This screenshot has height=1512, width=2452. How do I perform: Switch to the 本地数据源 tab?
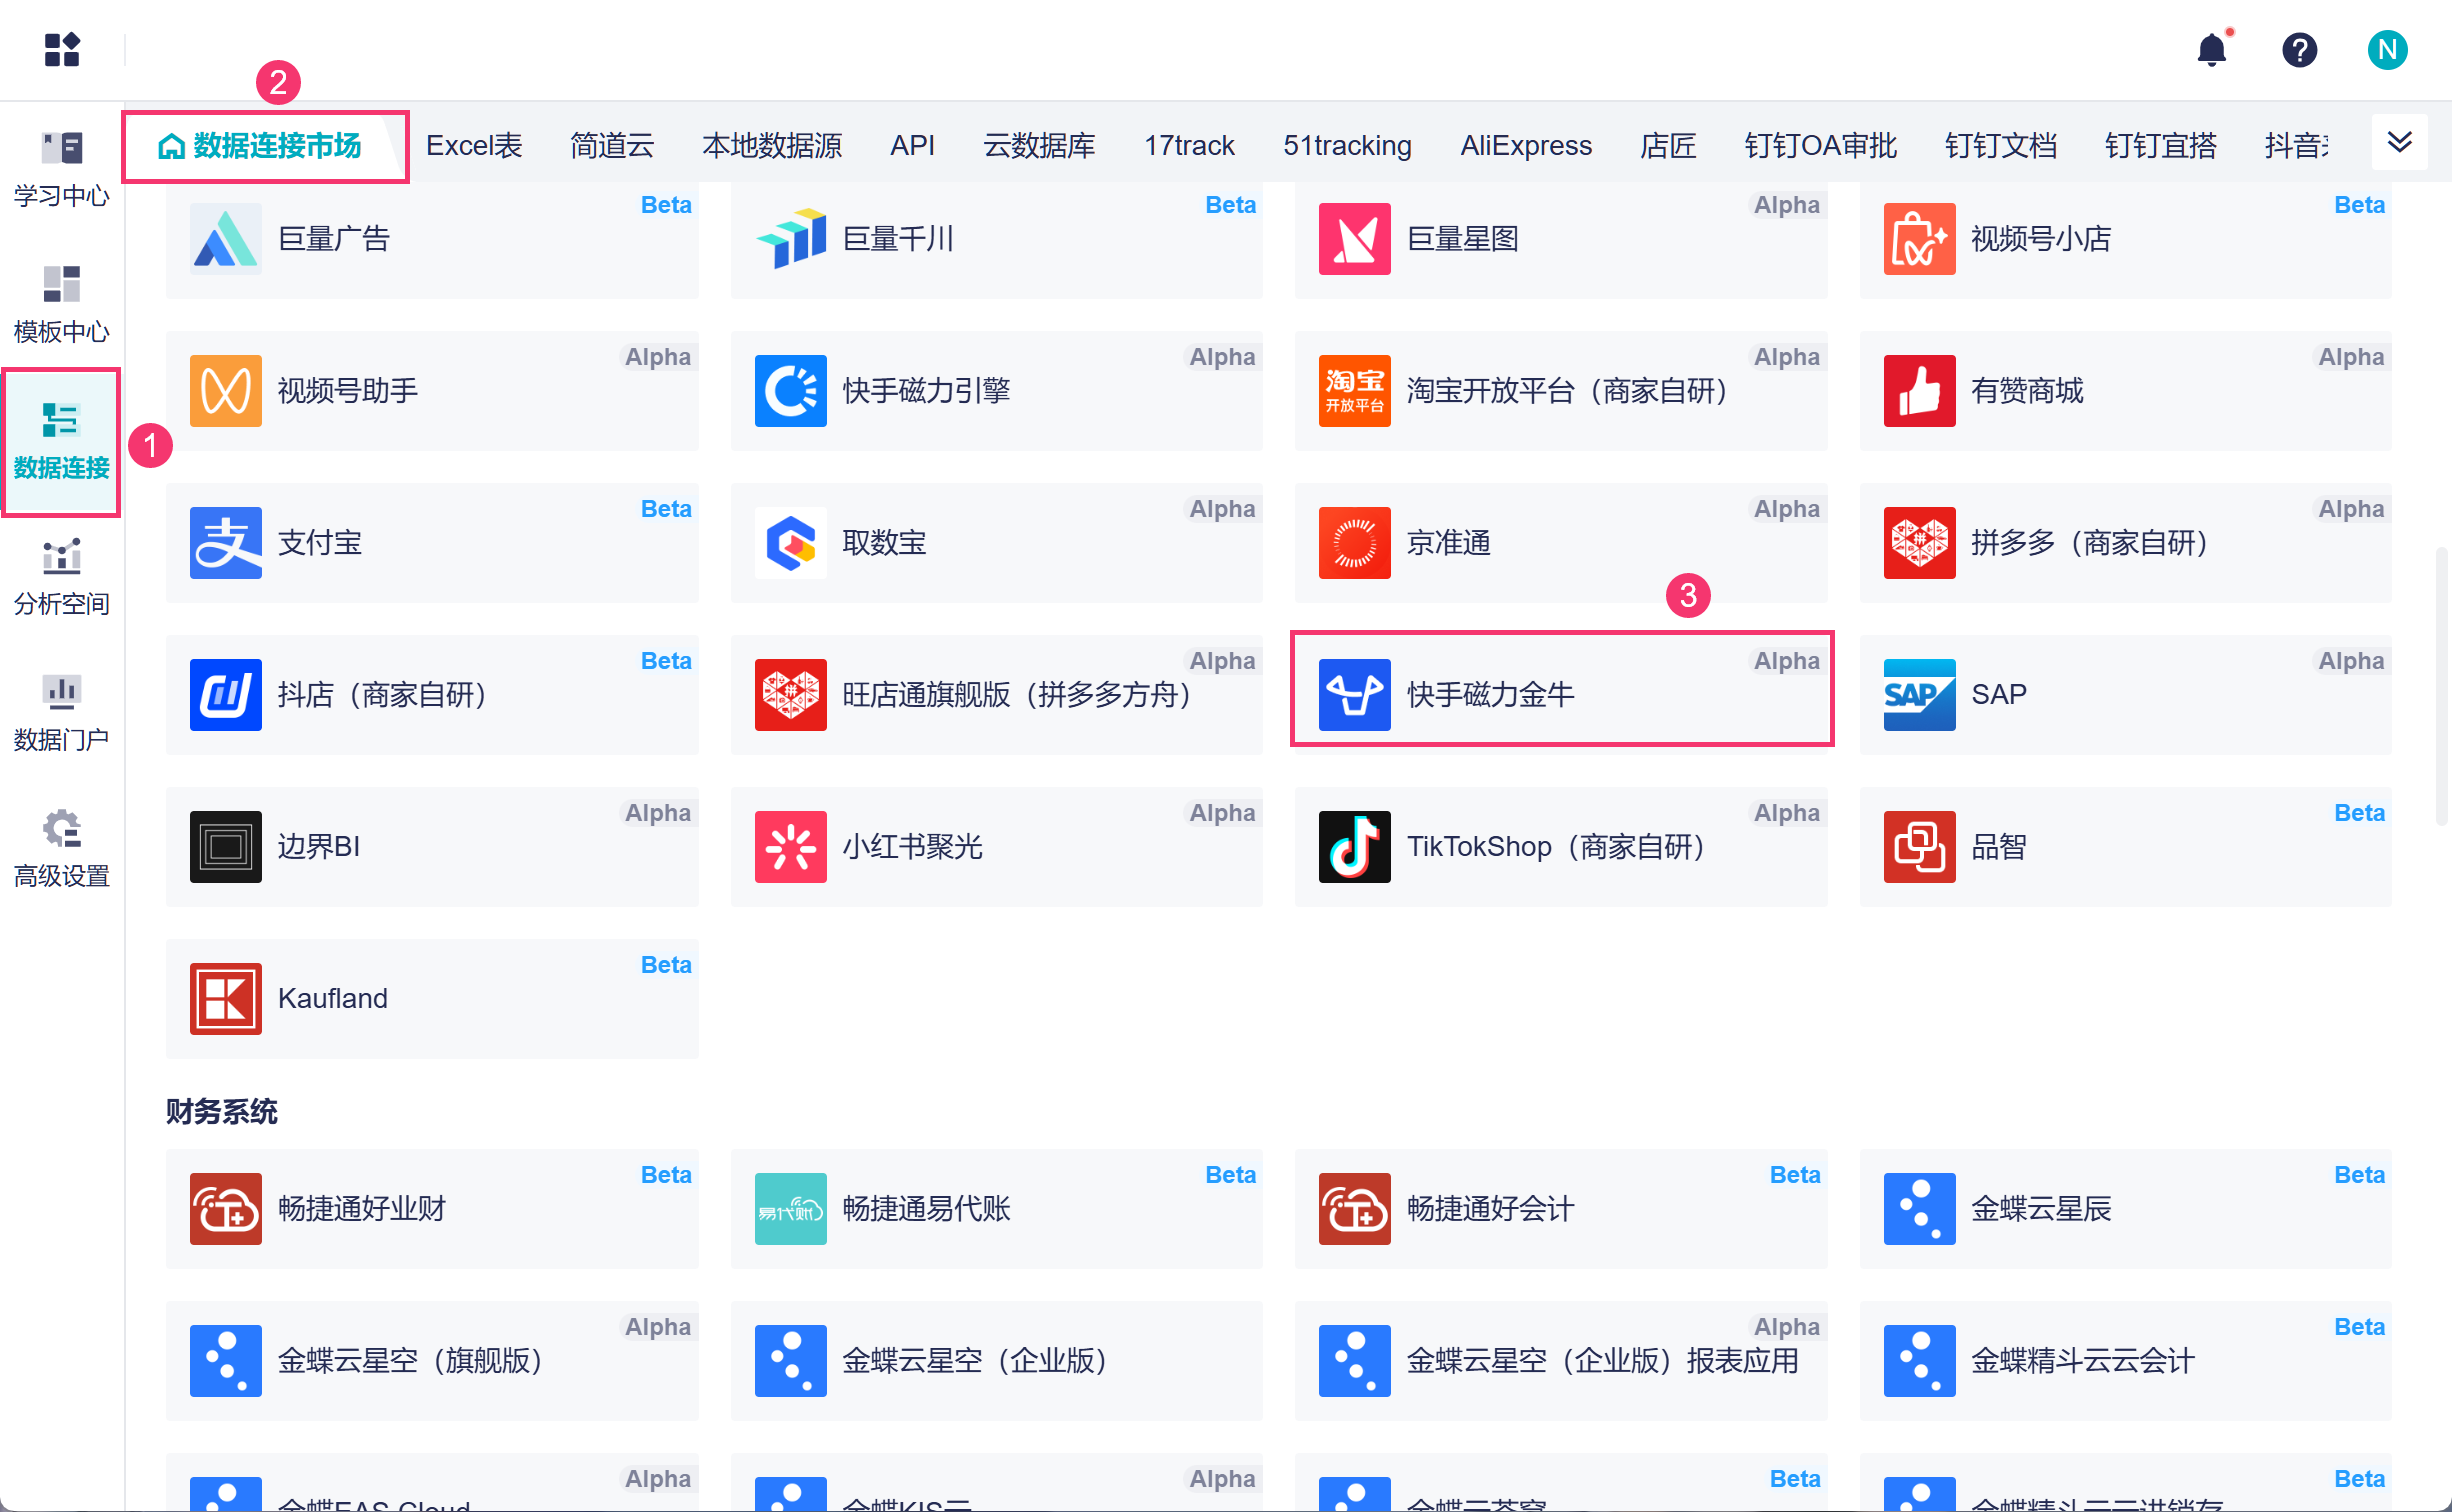(x=772, y=146)
